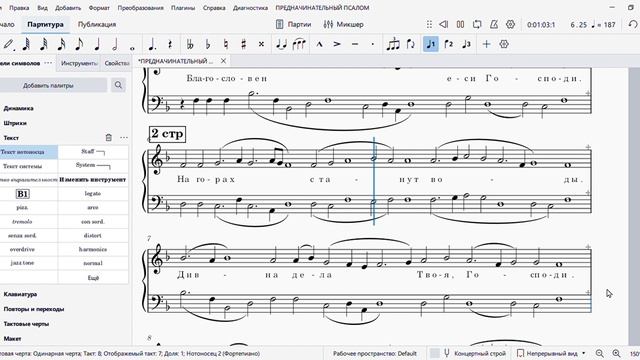Select the half note duration

click(115, 44)
